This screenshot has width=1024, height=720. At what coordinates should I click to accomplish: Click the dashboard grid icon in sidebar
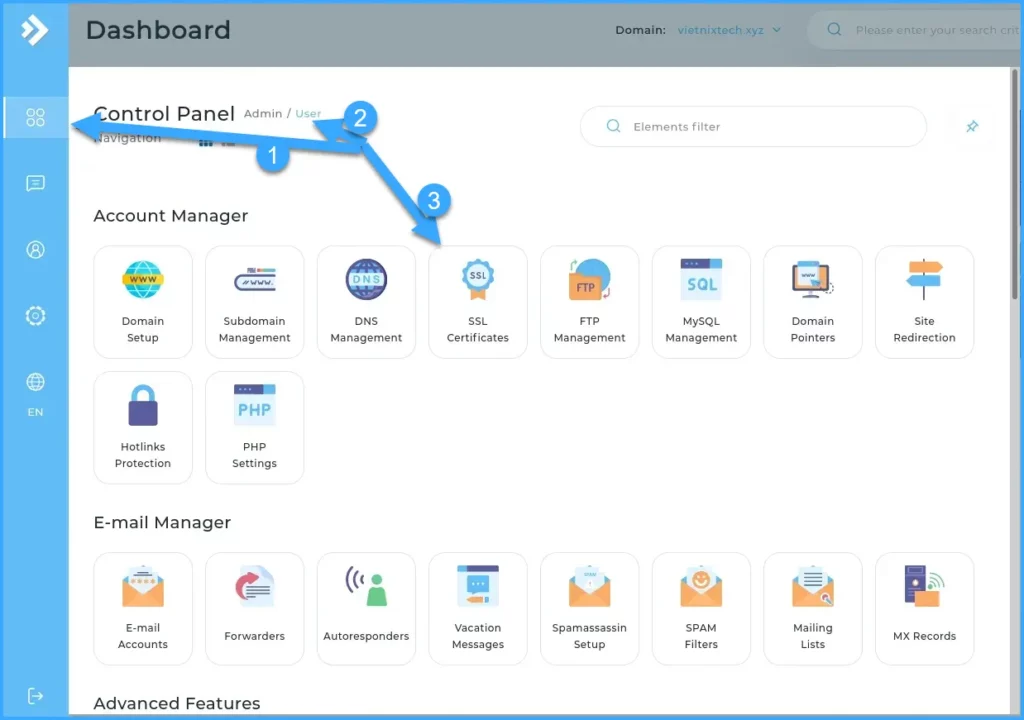pos(35,118)
